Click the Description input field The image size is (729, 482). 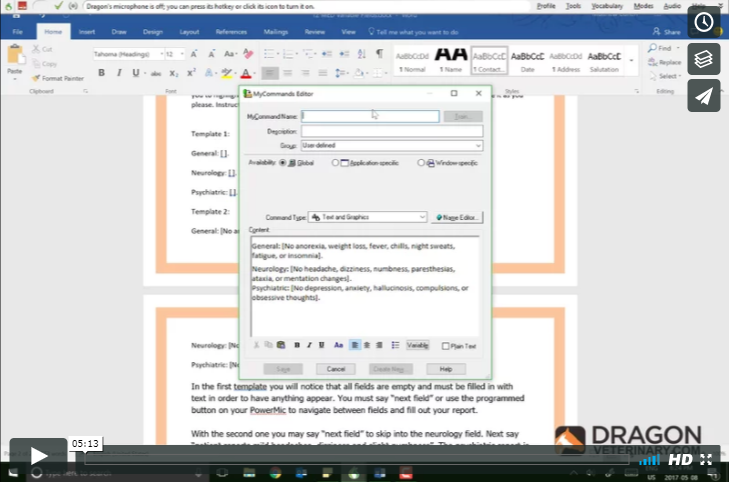392,131
